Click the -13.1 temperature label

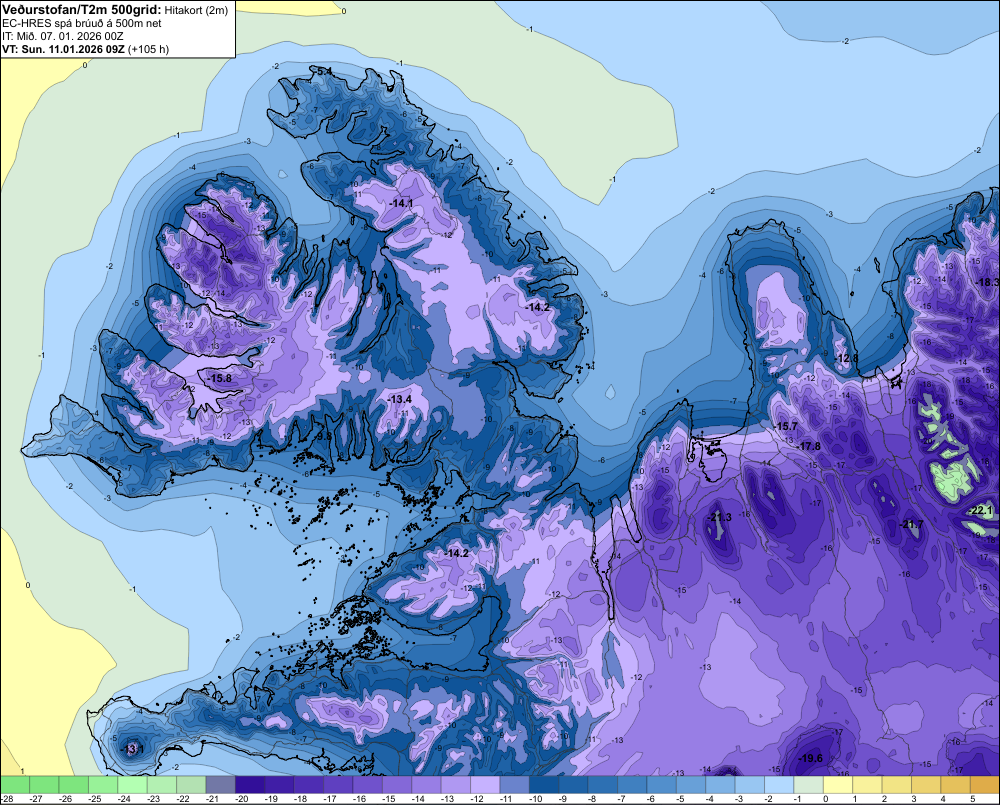(x=132, y=749)
